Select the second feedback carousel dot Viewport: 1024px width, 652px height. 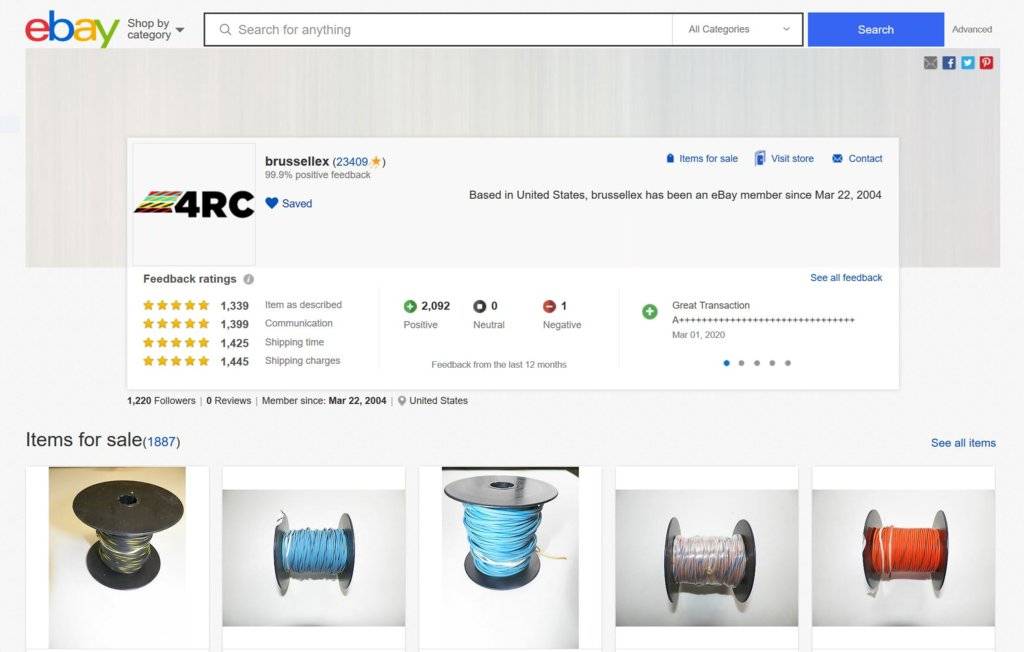click(x=741, y=363)
